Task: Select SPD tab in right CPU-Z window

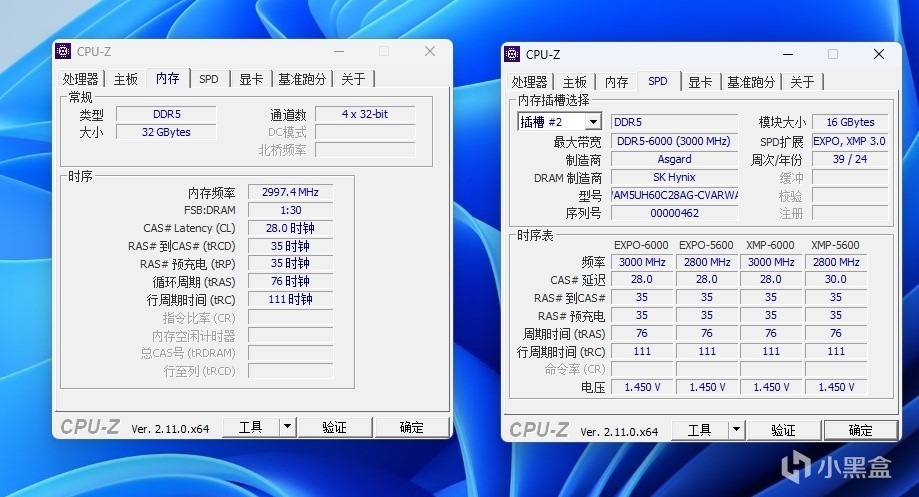Action: pyautogui.click(x=658, y=81)
